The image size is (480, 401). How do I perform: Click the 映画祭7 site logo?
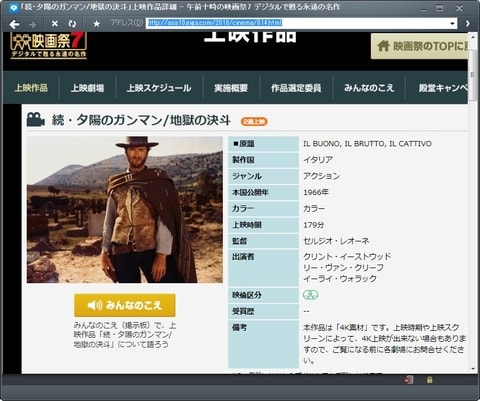(x=49, y=46)
